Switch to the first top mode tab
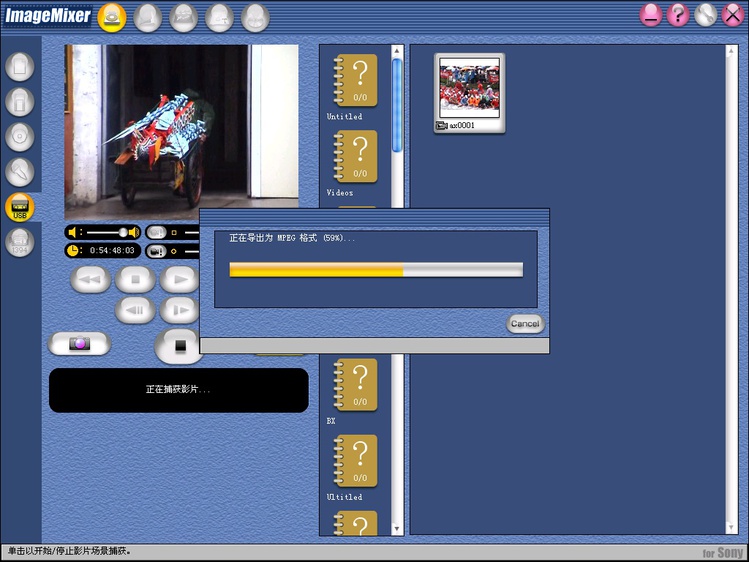The height and width of the screenshot is (562, 749). tap(112, 16)
